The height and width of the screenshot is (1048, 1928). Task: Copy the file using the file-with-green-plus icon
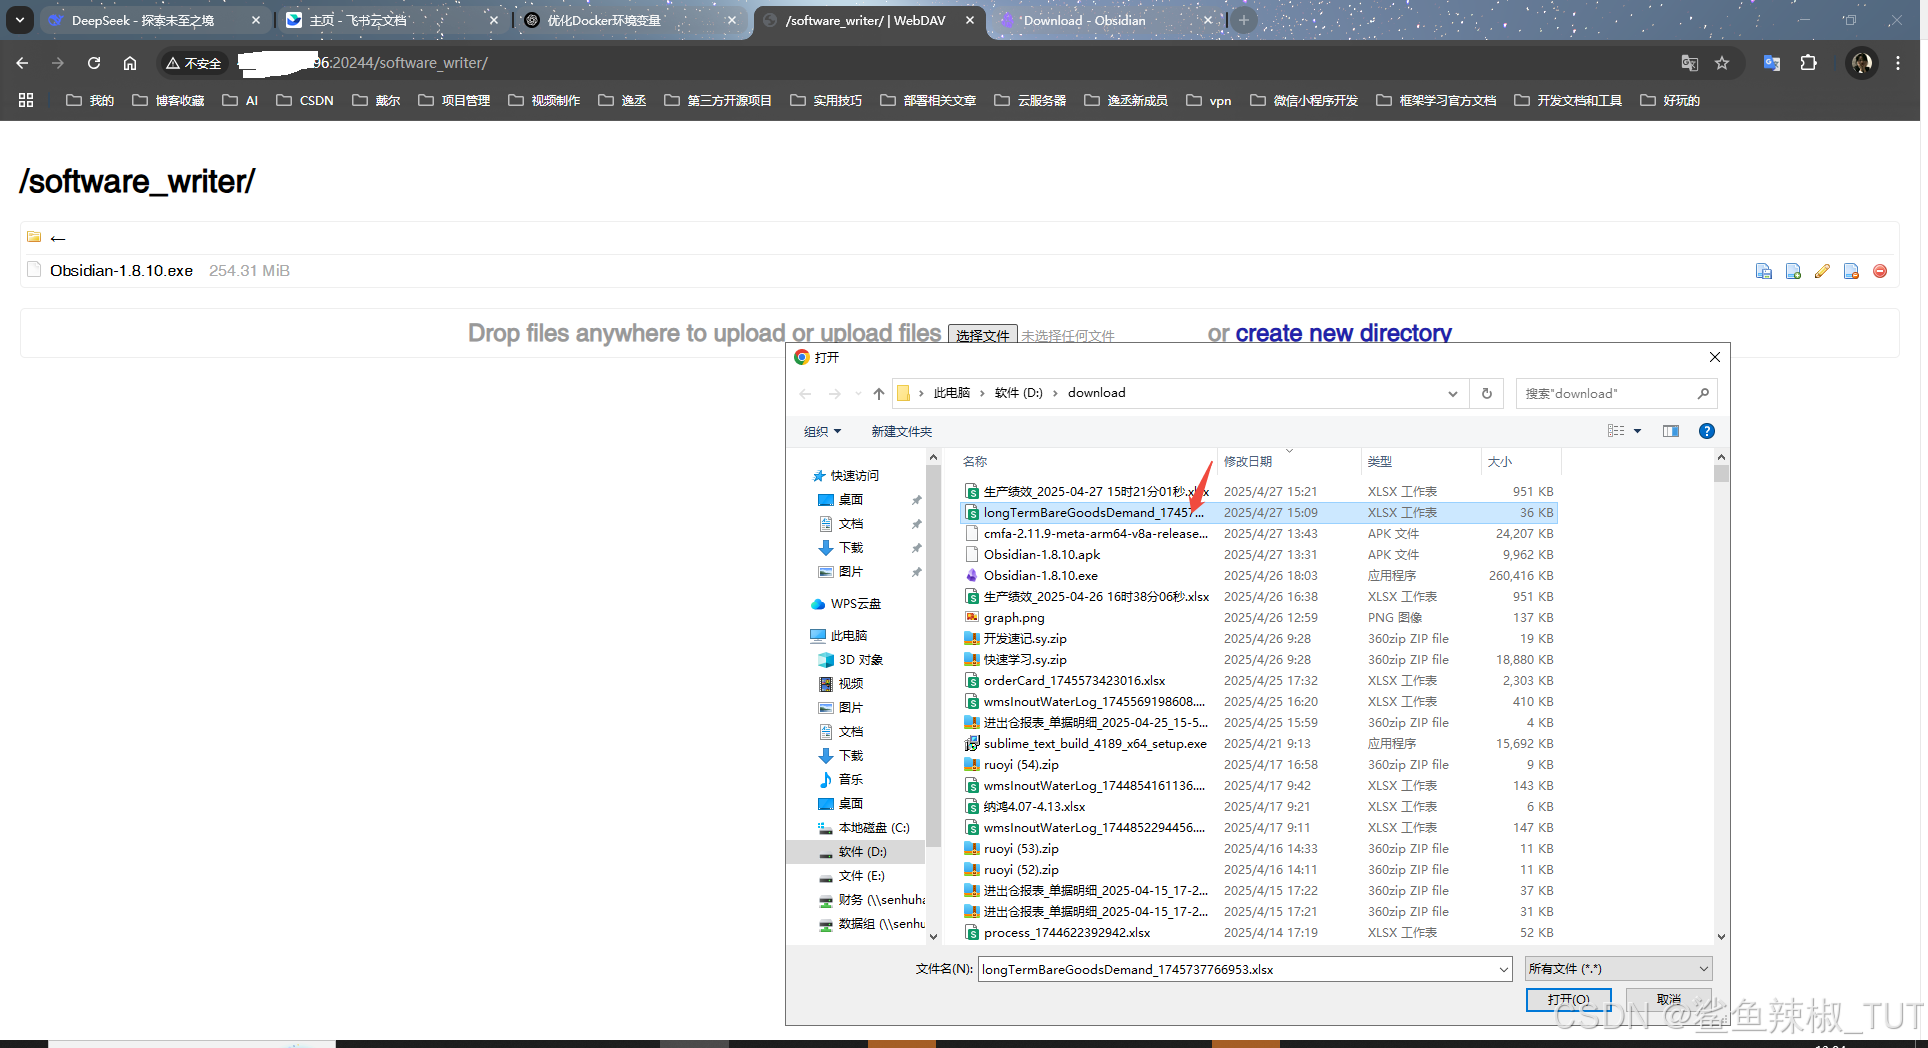point(1792,270)
